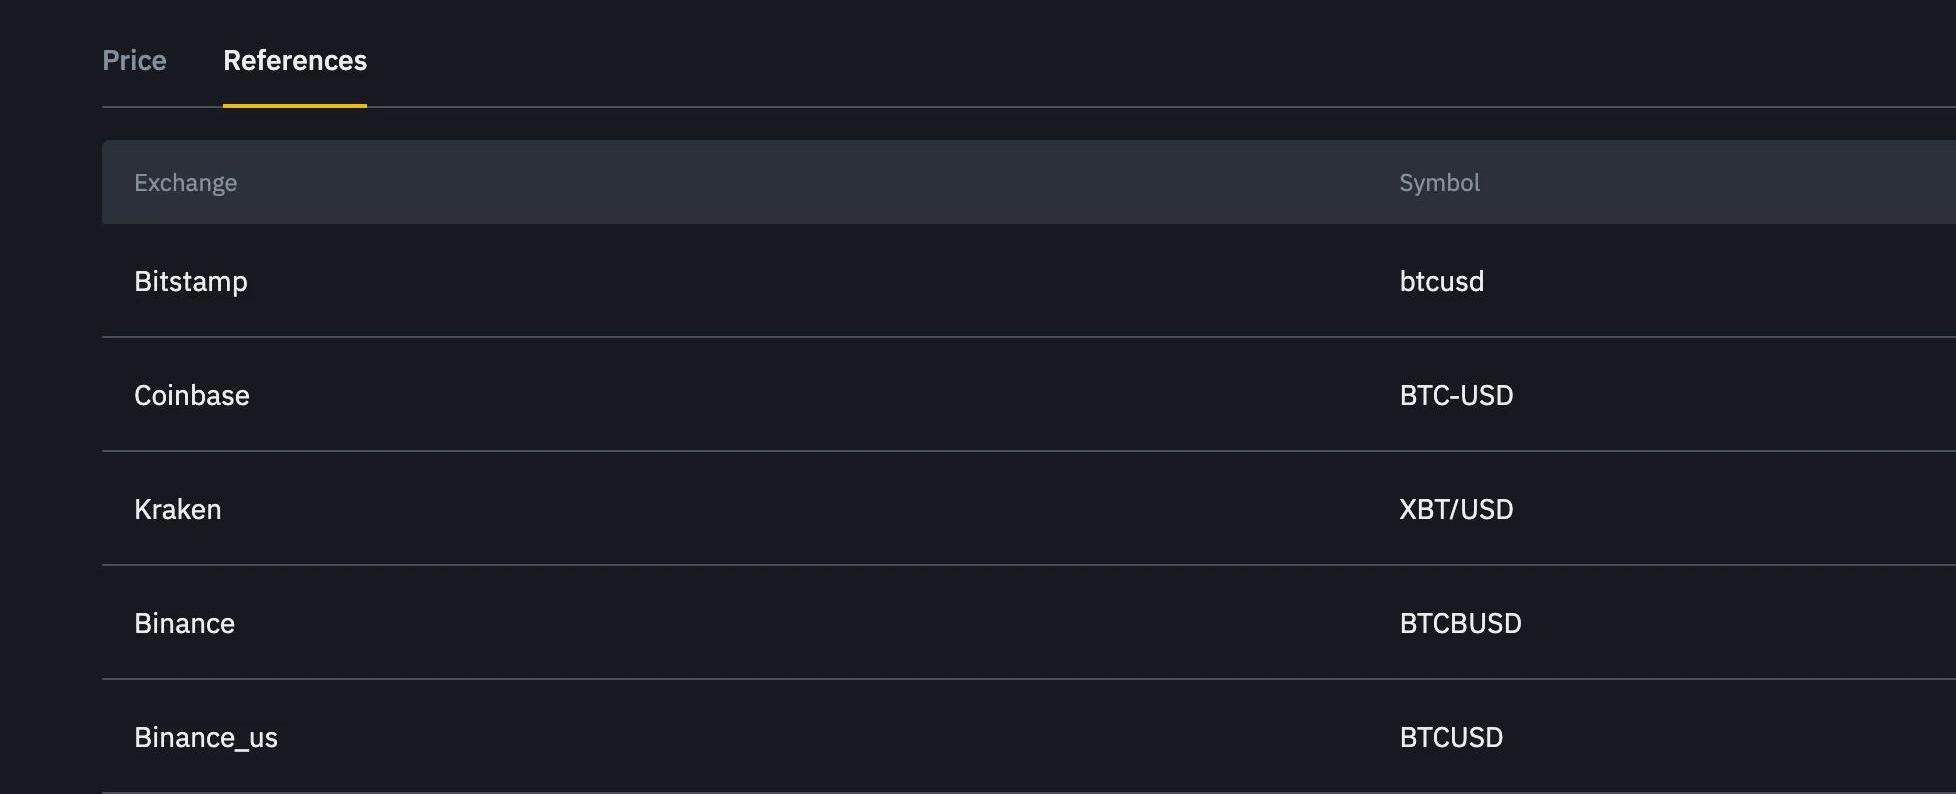Click the btcusd symbol for Bitstamp
Viewport: 1956px width, 794px height.
coord(1441,282)
